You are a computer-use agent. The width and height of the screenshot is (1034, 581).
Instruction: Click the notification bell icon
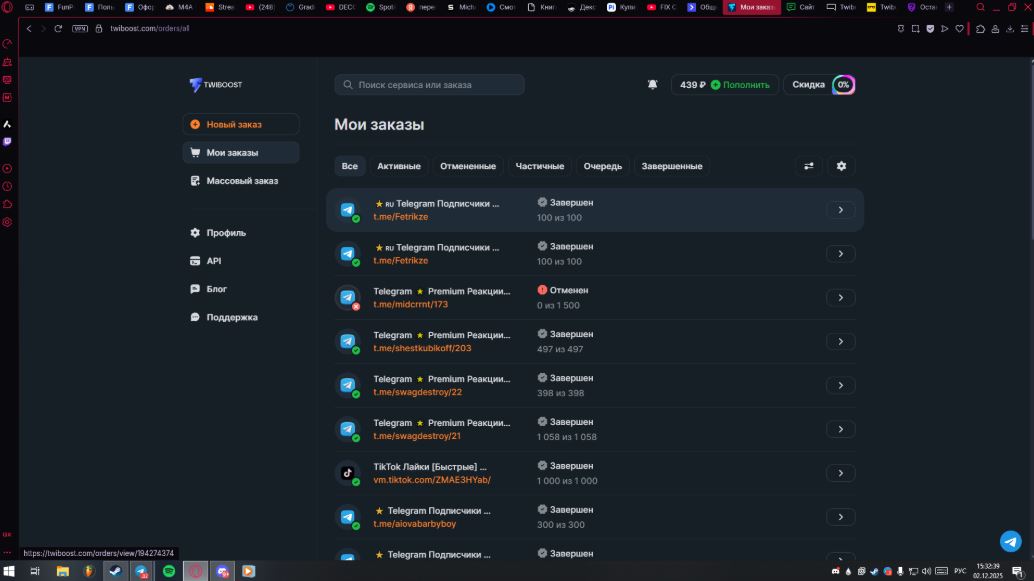click(x=653, y=85)
